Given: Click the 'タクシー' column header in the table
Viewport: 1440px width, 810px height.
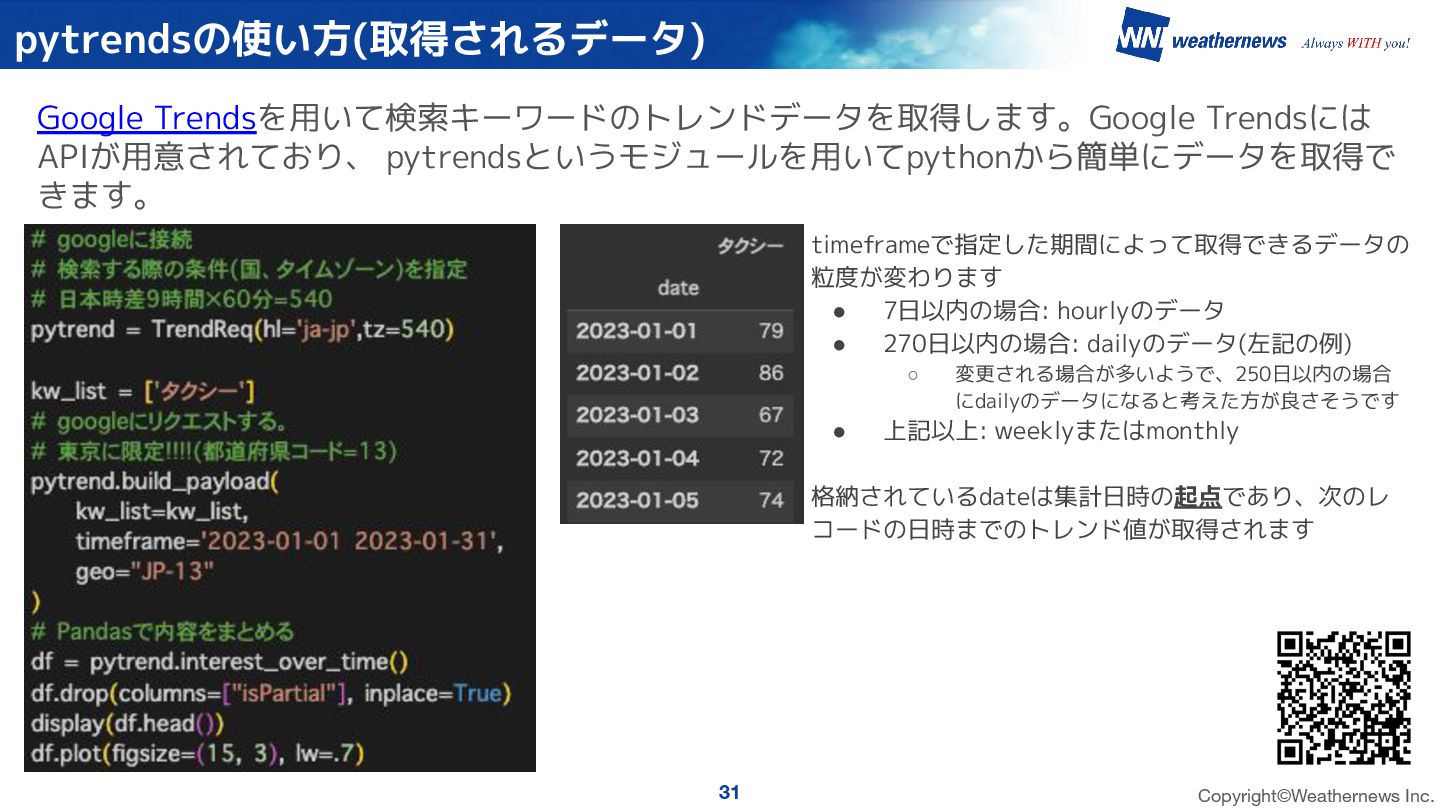Looking at the screenshot, I should tap(751, 246).
